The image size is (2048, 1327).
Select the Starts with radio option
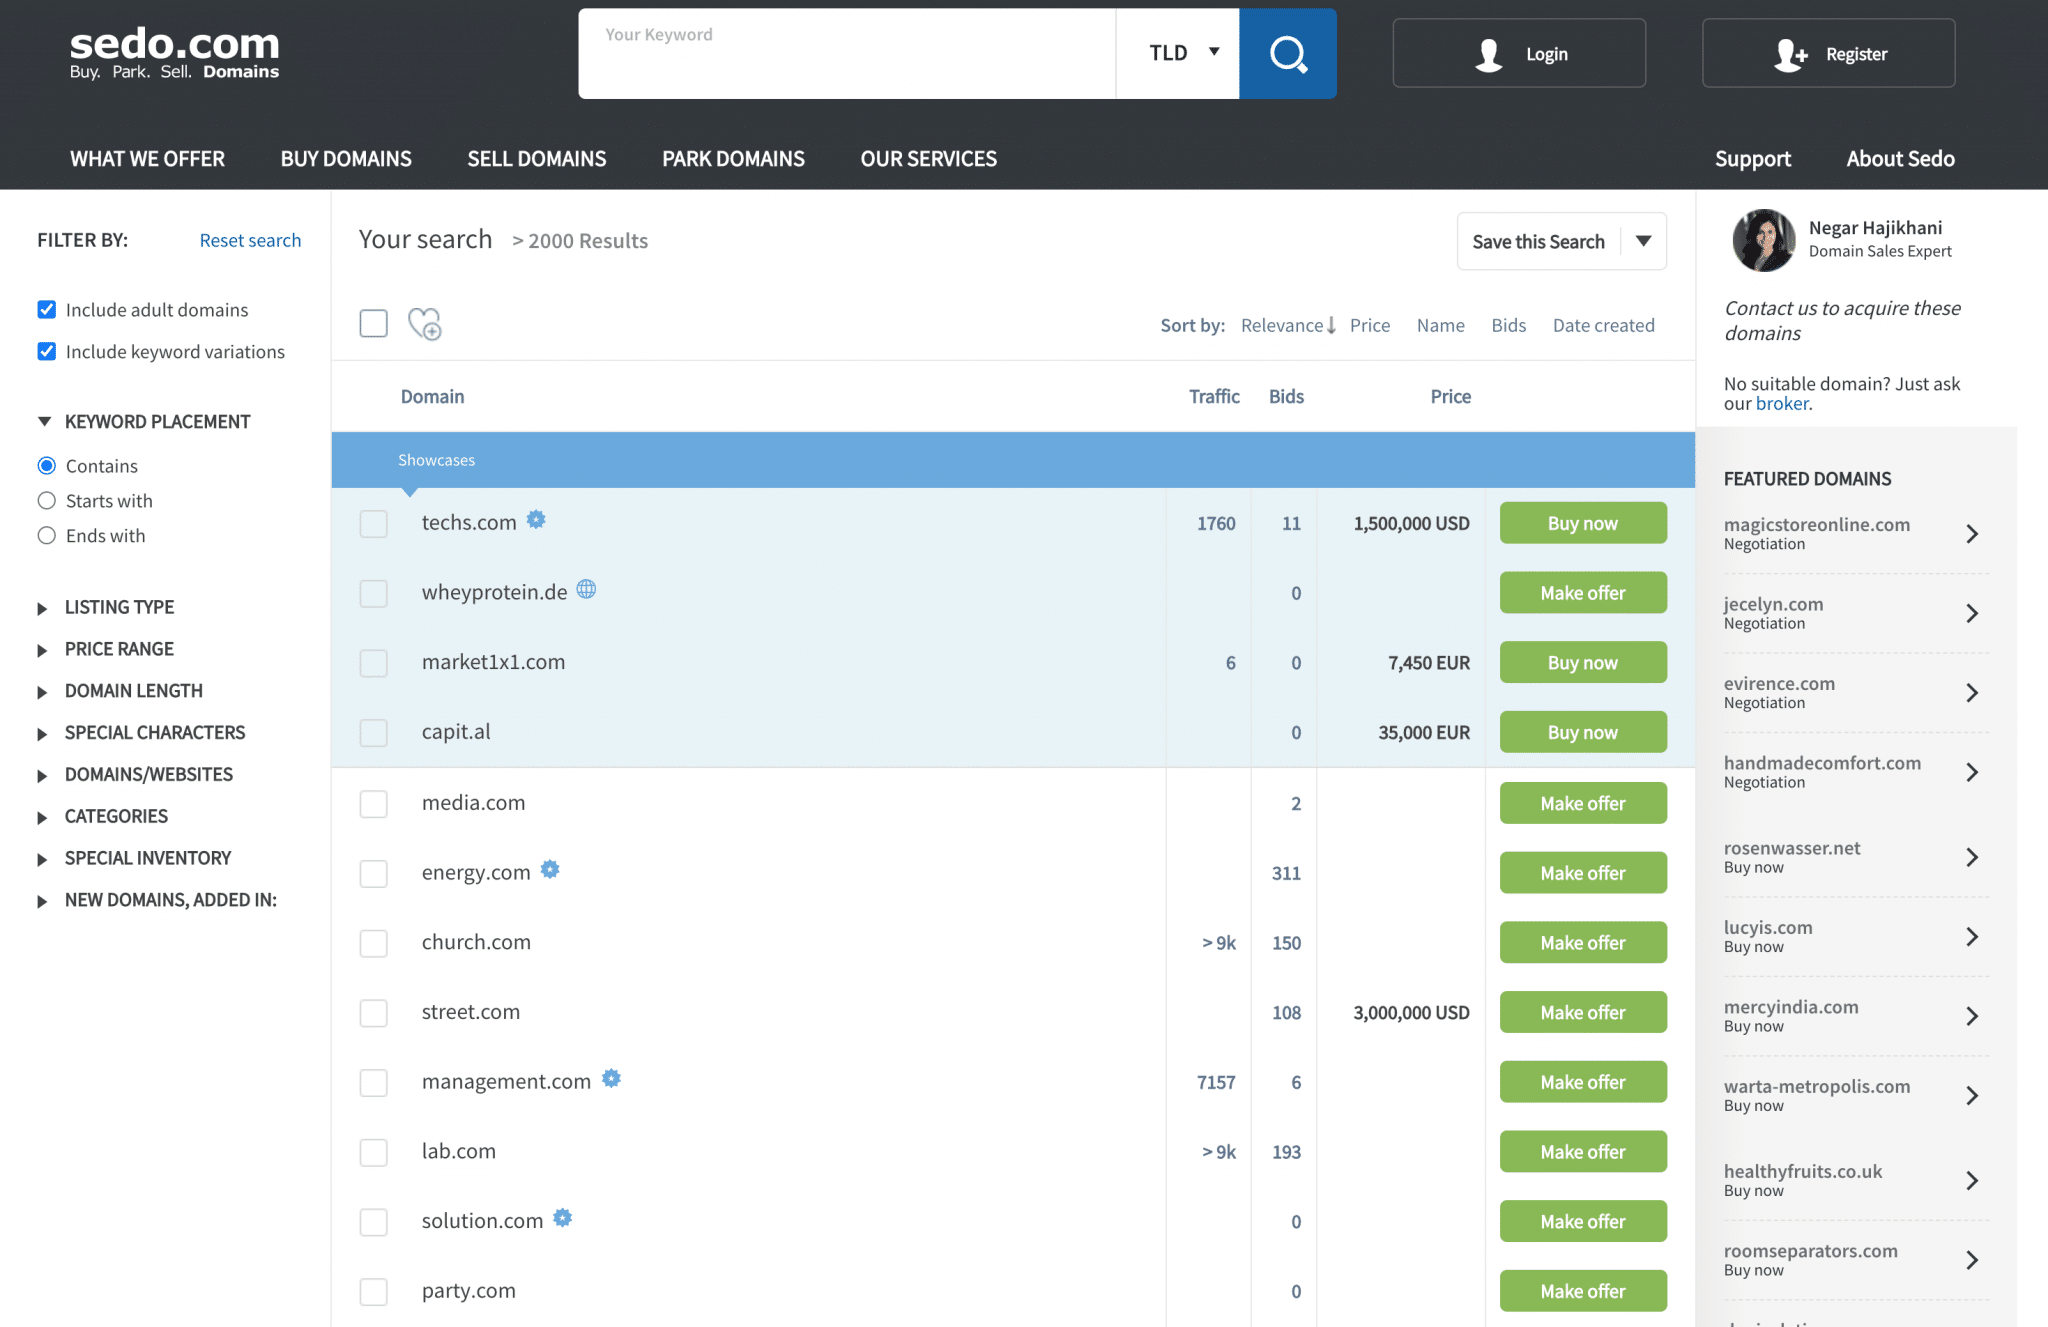46,501
